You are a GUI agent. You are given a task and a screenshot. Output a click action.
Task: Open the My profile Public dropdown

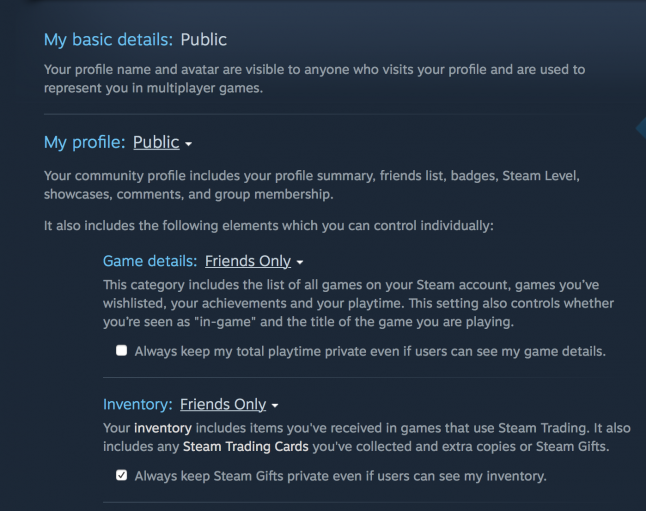[x=156, y=143]
